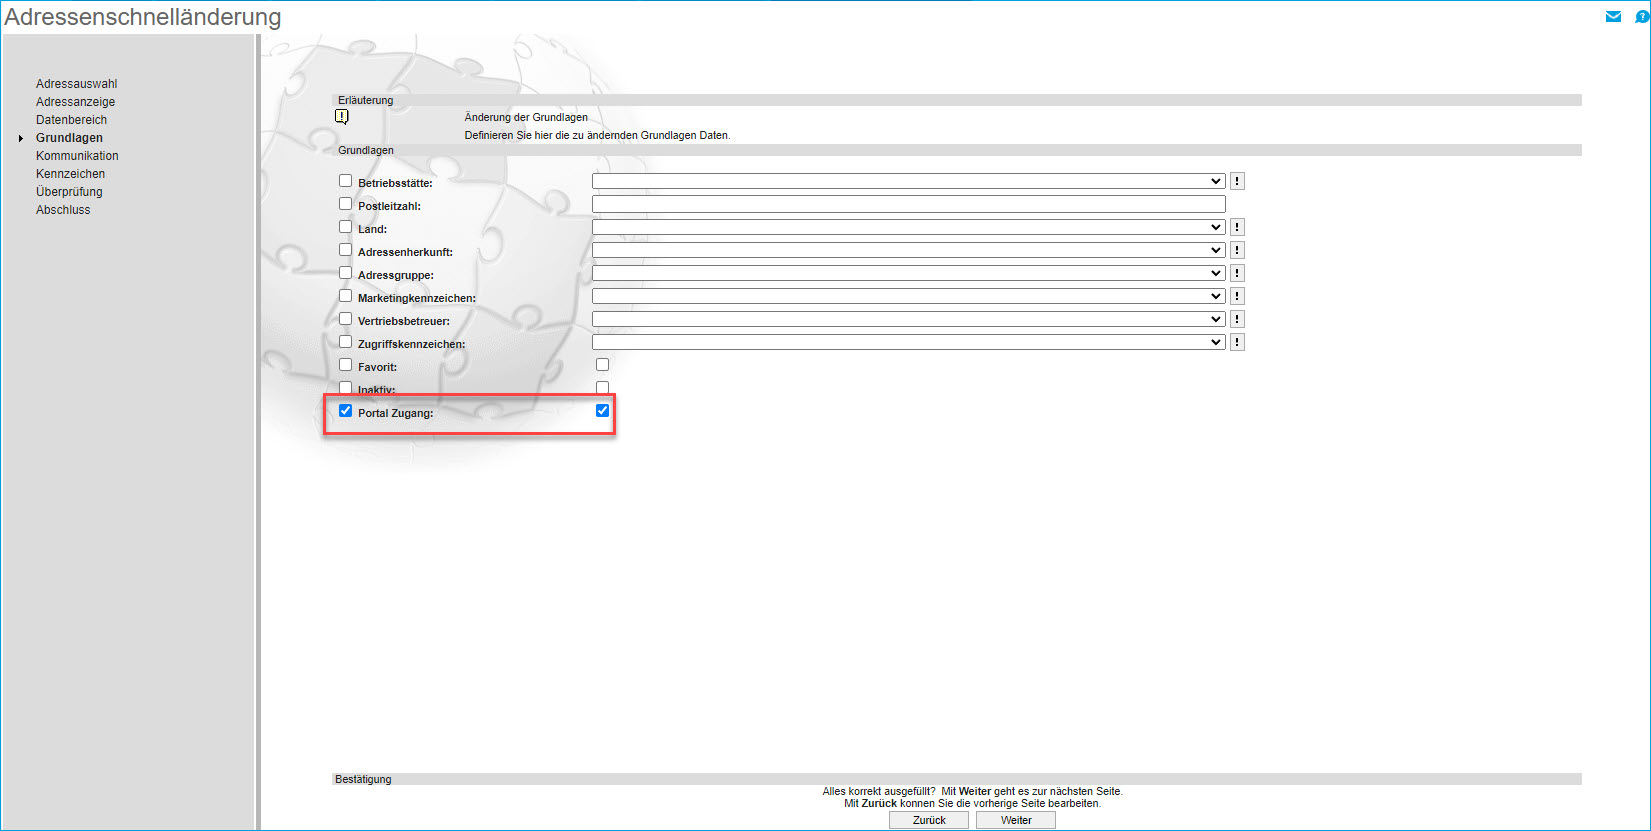Focus the Postleitzahl input field
The image size is (1651, 831).
click(908, 204)
